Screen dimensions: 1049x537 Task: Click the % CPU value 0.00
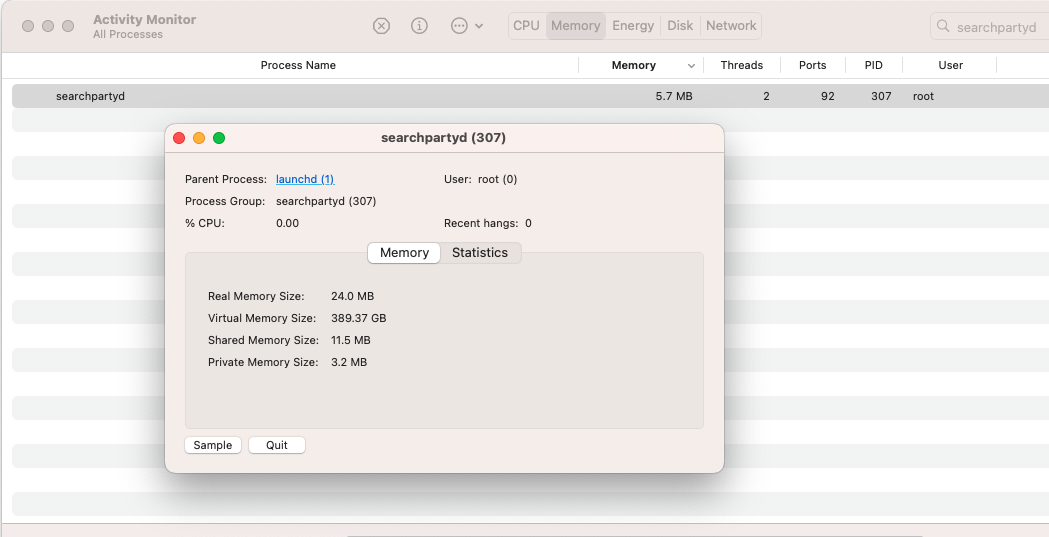[288, 223]
